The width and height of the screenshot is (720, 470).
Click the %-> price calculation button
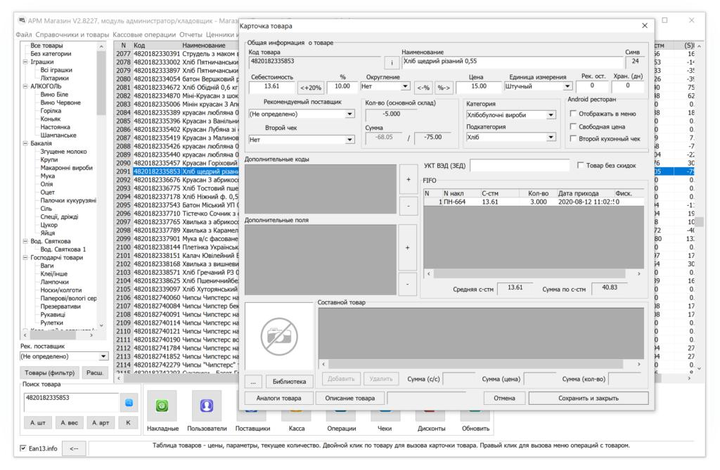[443, 87]
